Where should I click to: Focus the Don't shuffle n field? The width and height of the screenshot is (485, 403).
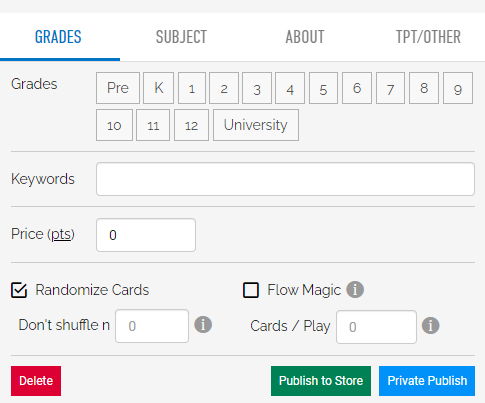pyautogui.click(x=152, y=326)
